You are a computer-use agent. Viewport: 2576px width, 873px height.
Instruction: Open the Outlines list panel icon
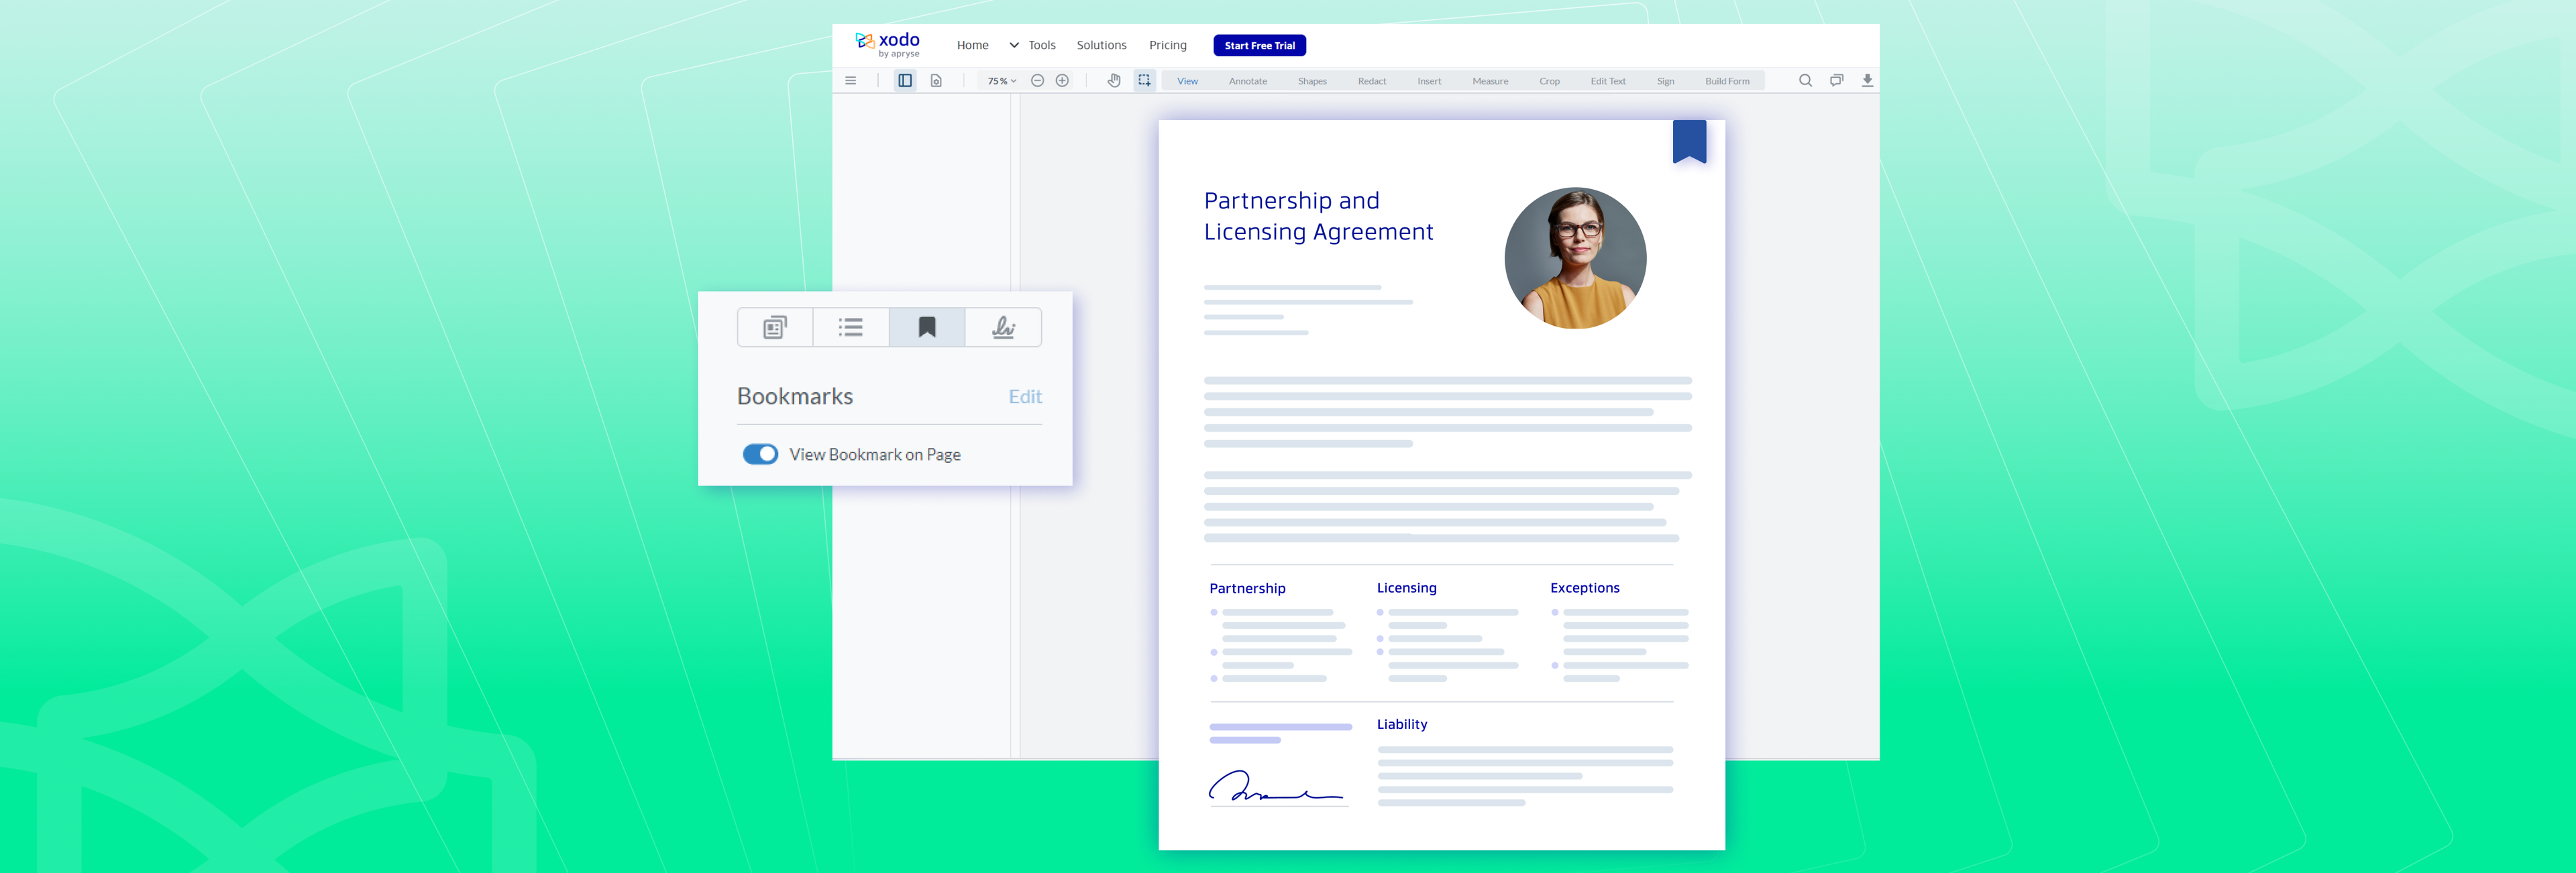point(851,327)
